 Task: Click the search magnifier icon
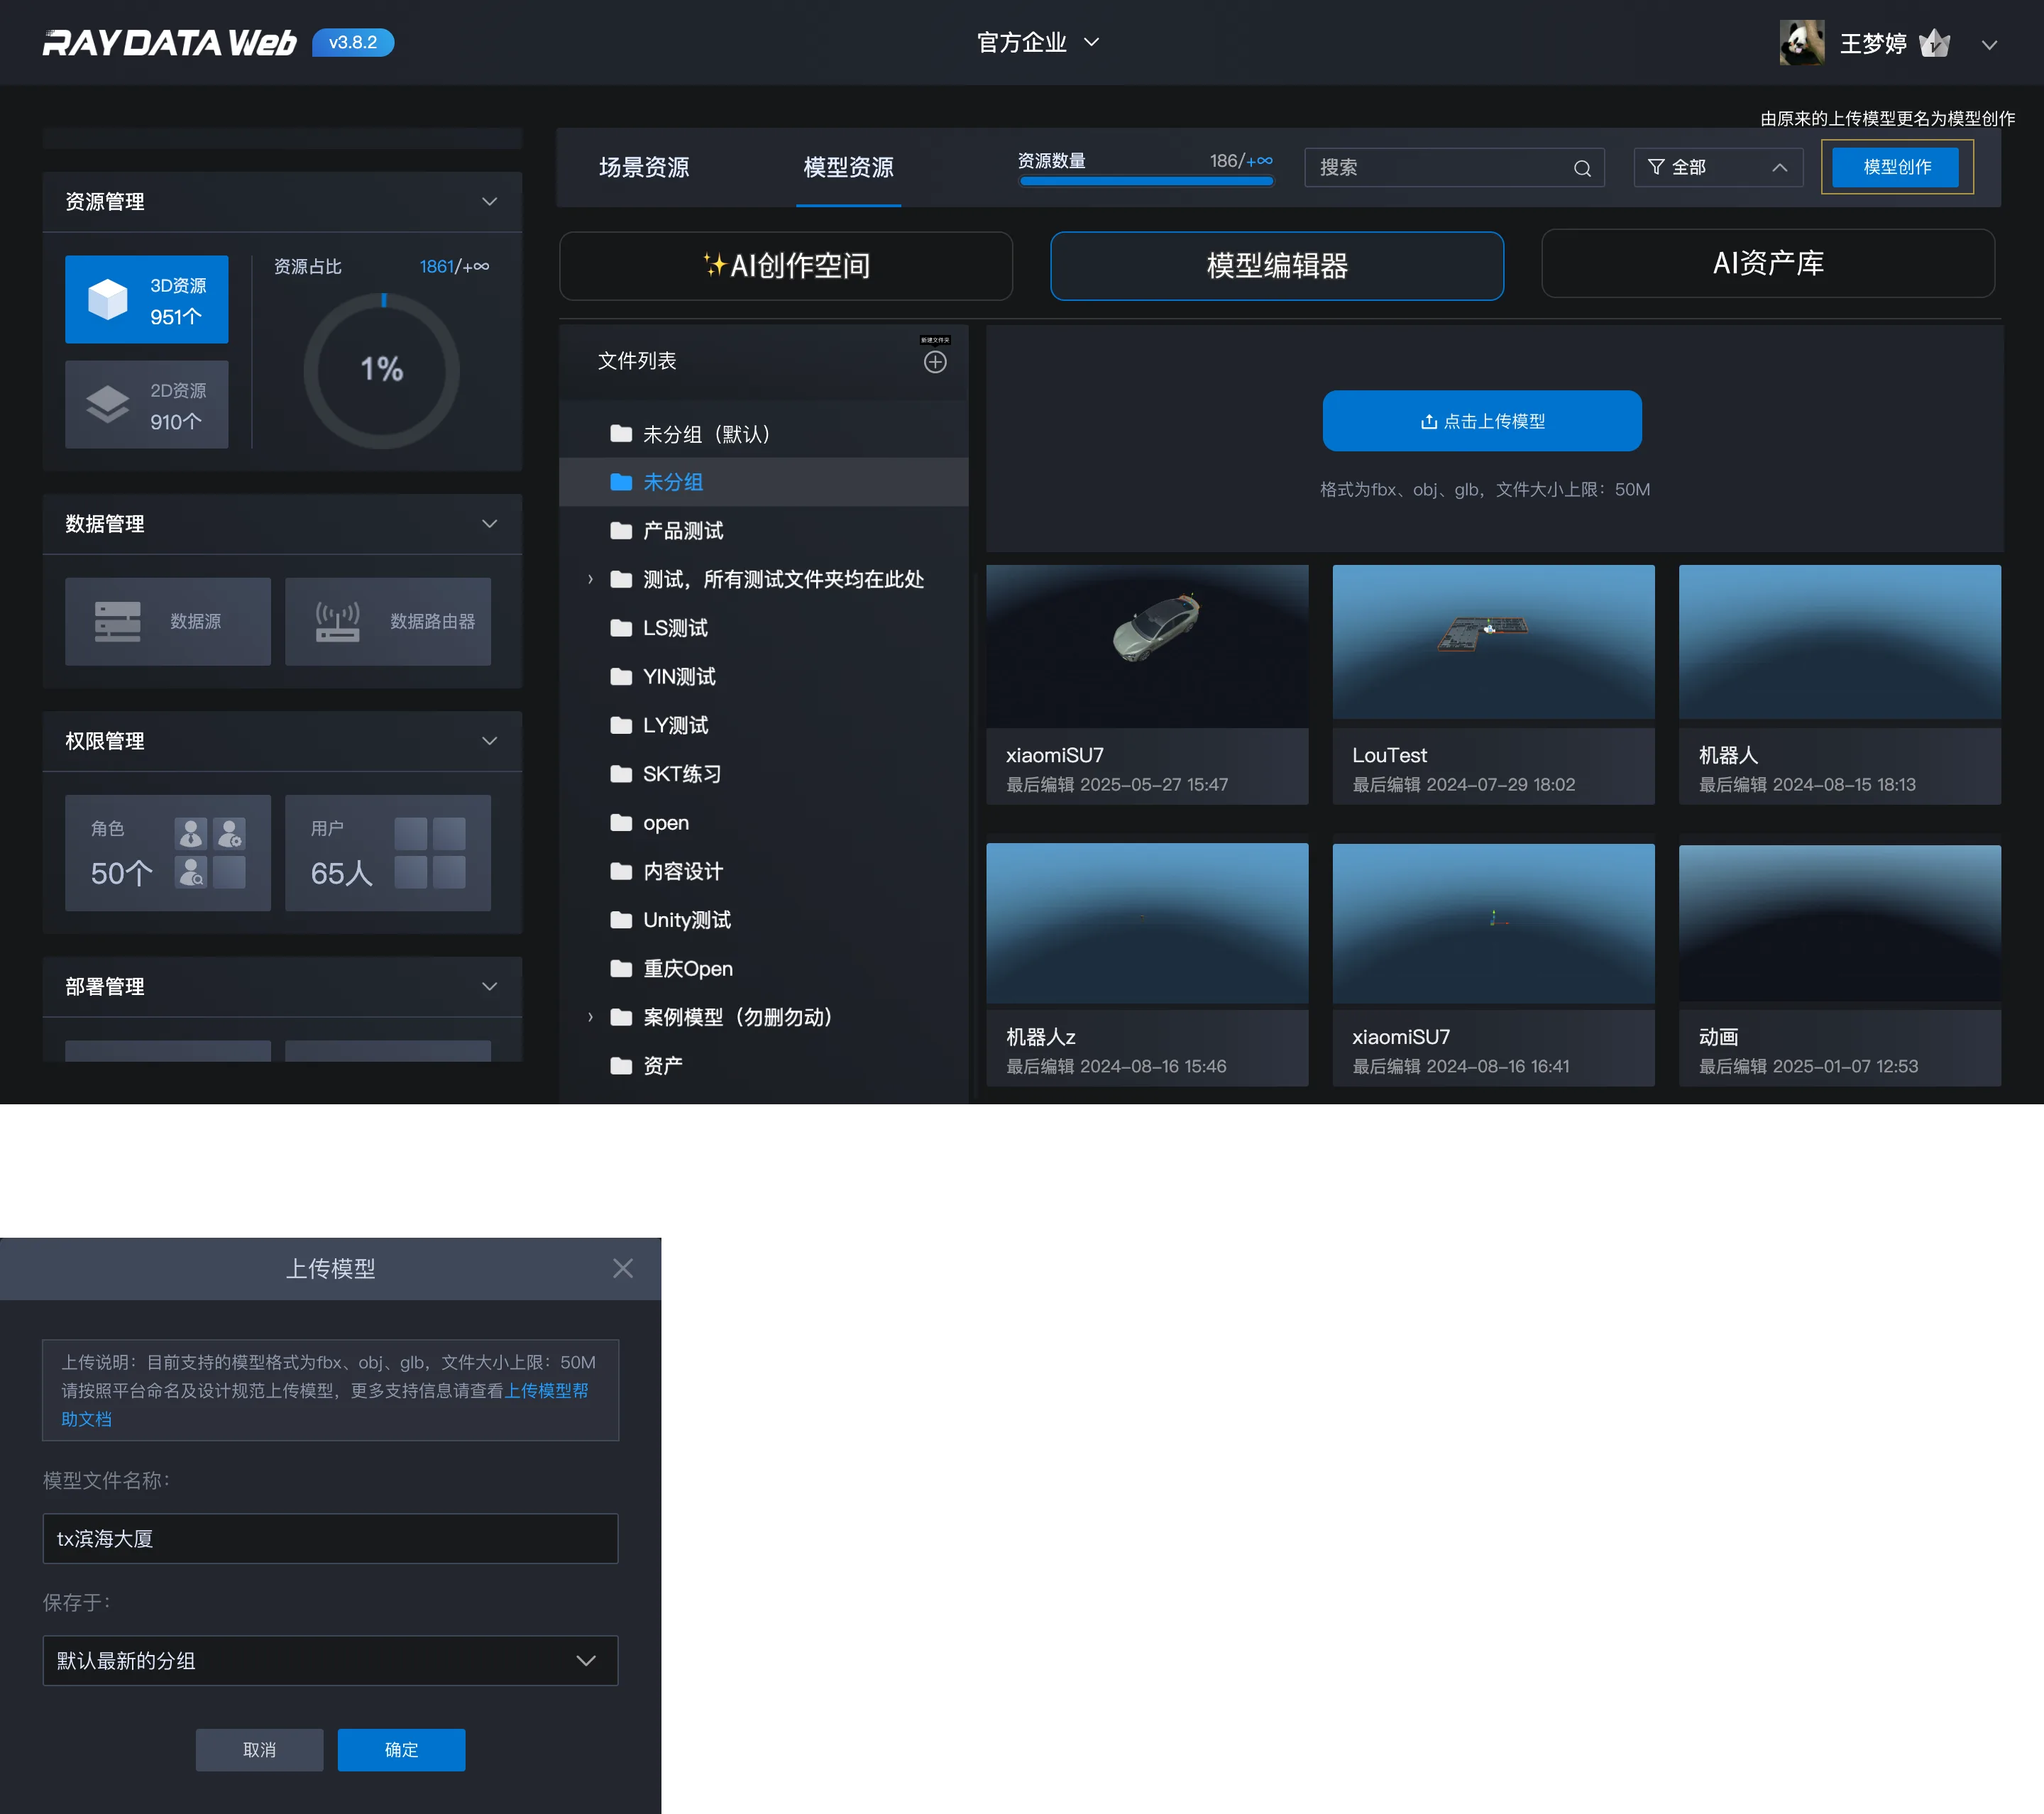coord(1582,168)
